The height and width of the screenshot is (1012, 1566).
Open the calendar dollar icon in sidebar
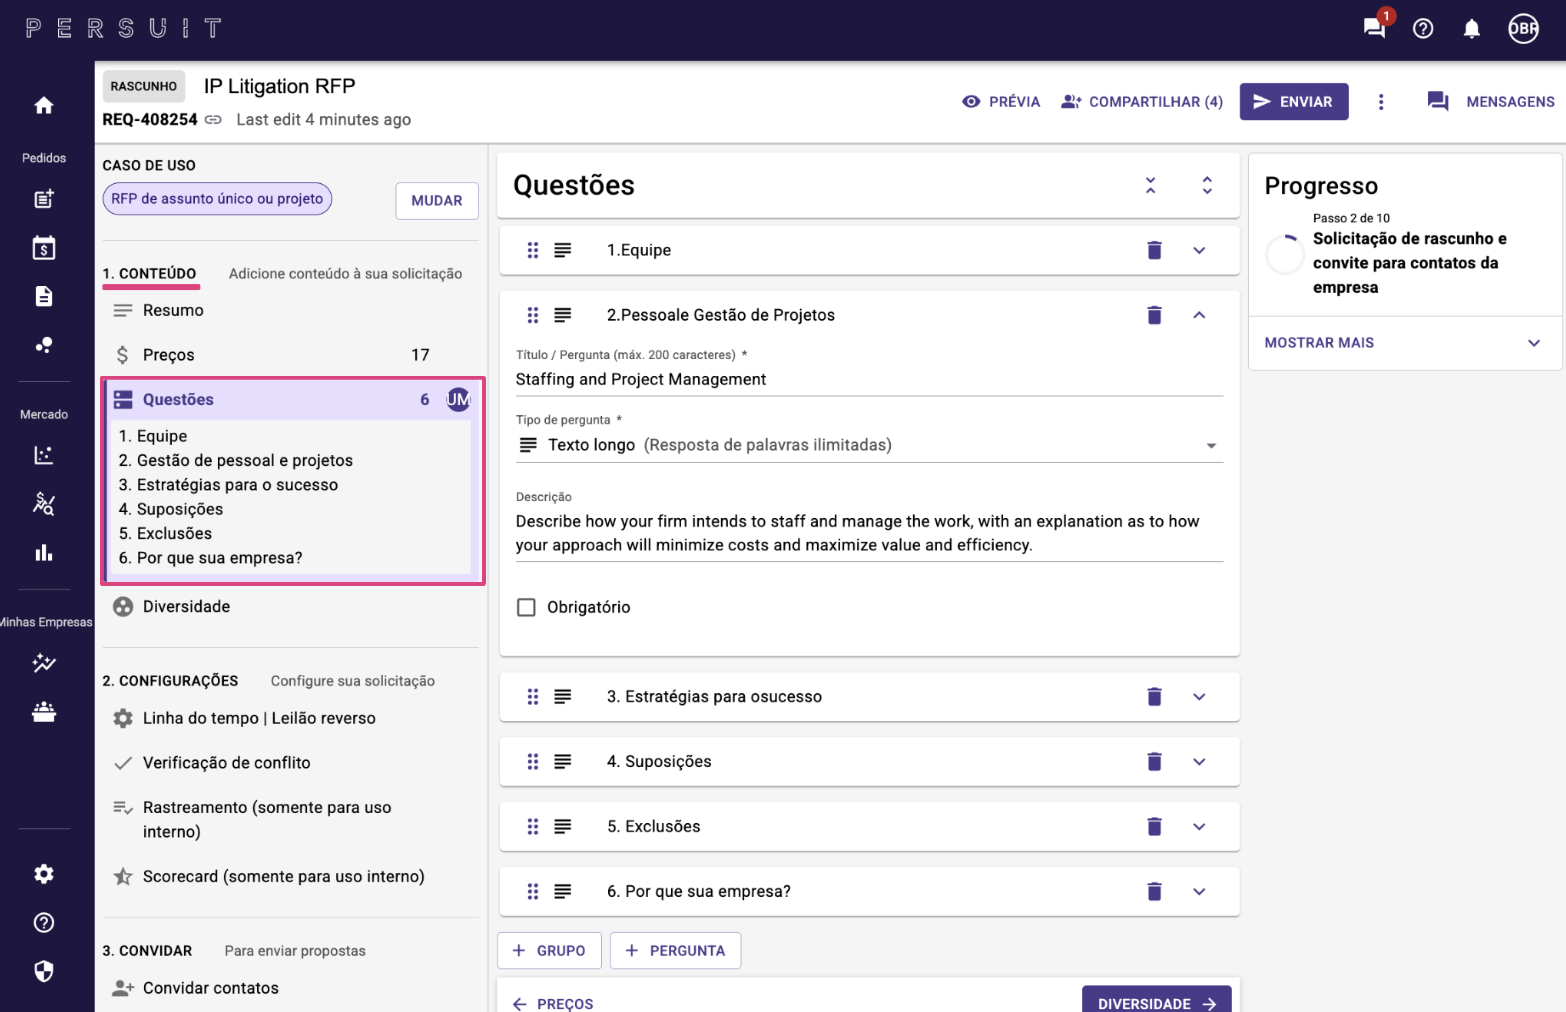click(x=44, y=248)
